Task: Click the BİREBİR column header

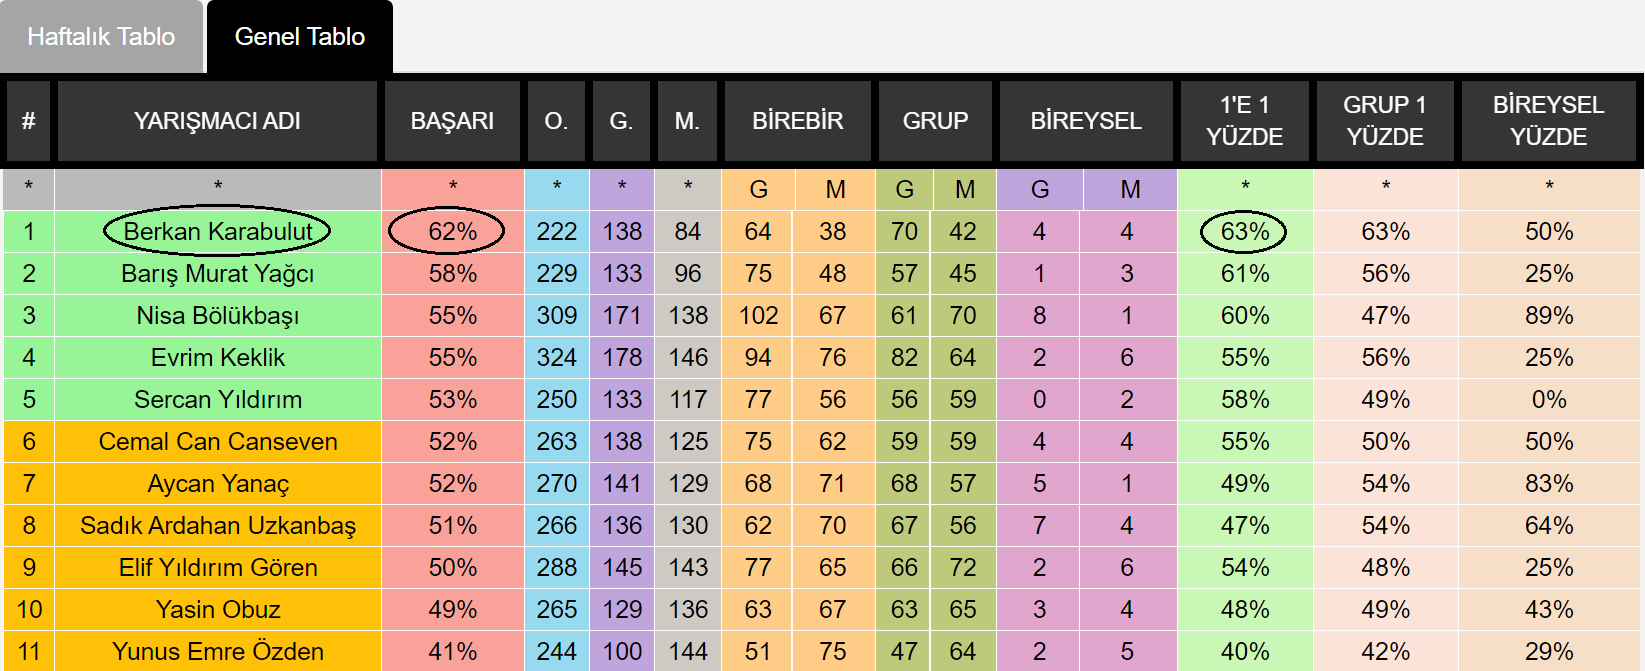Action: coord(798,121)
